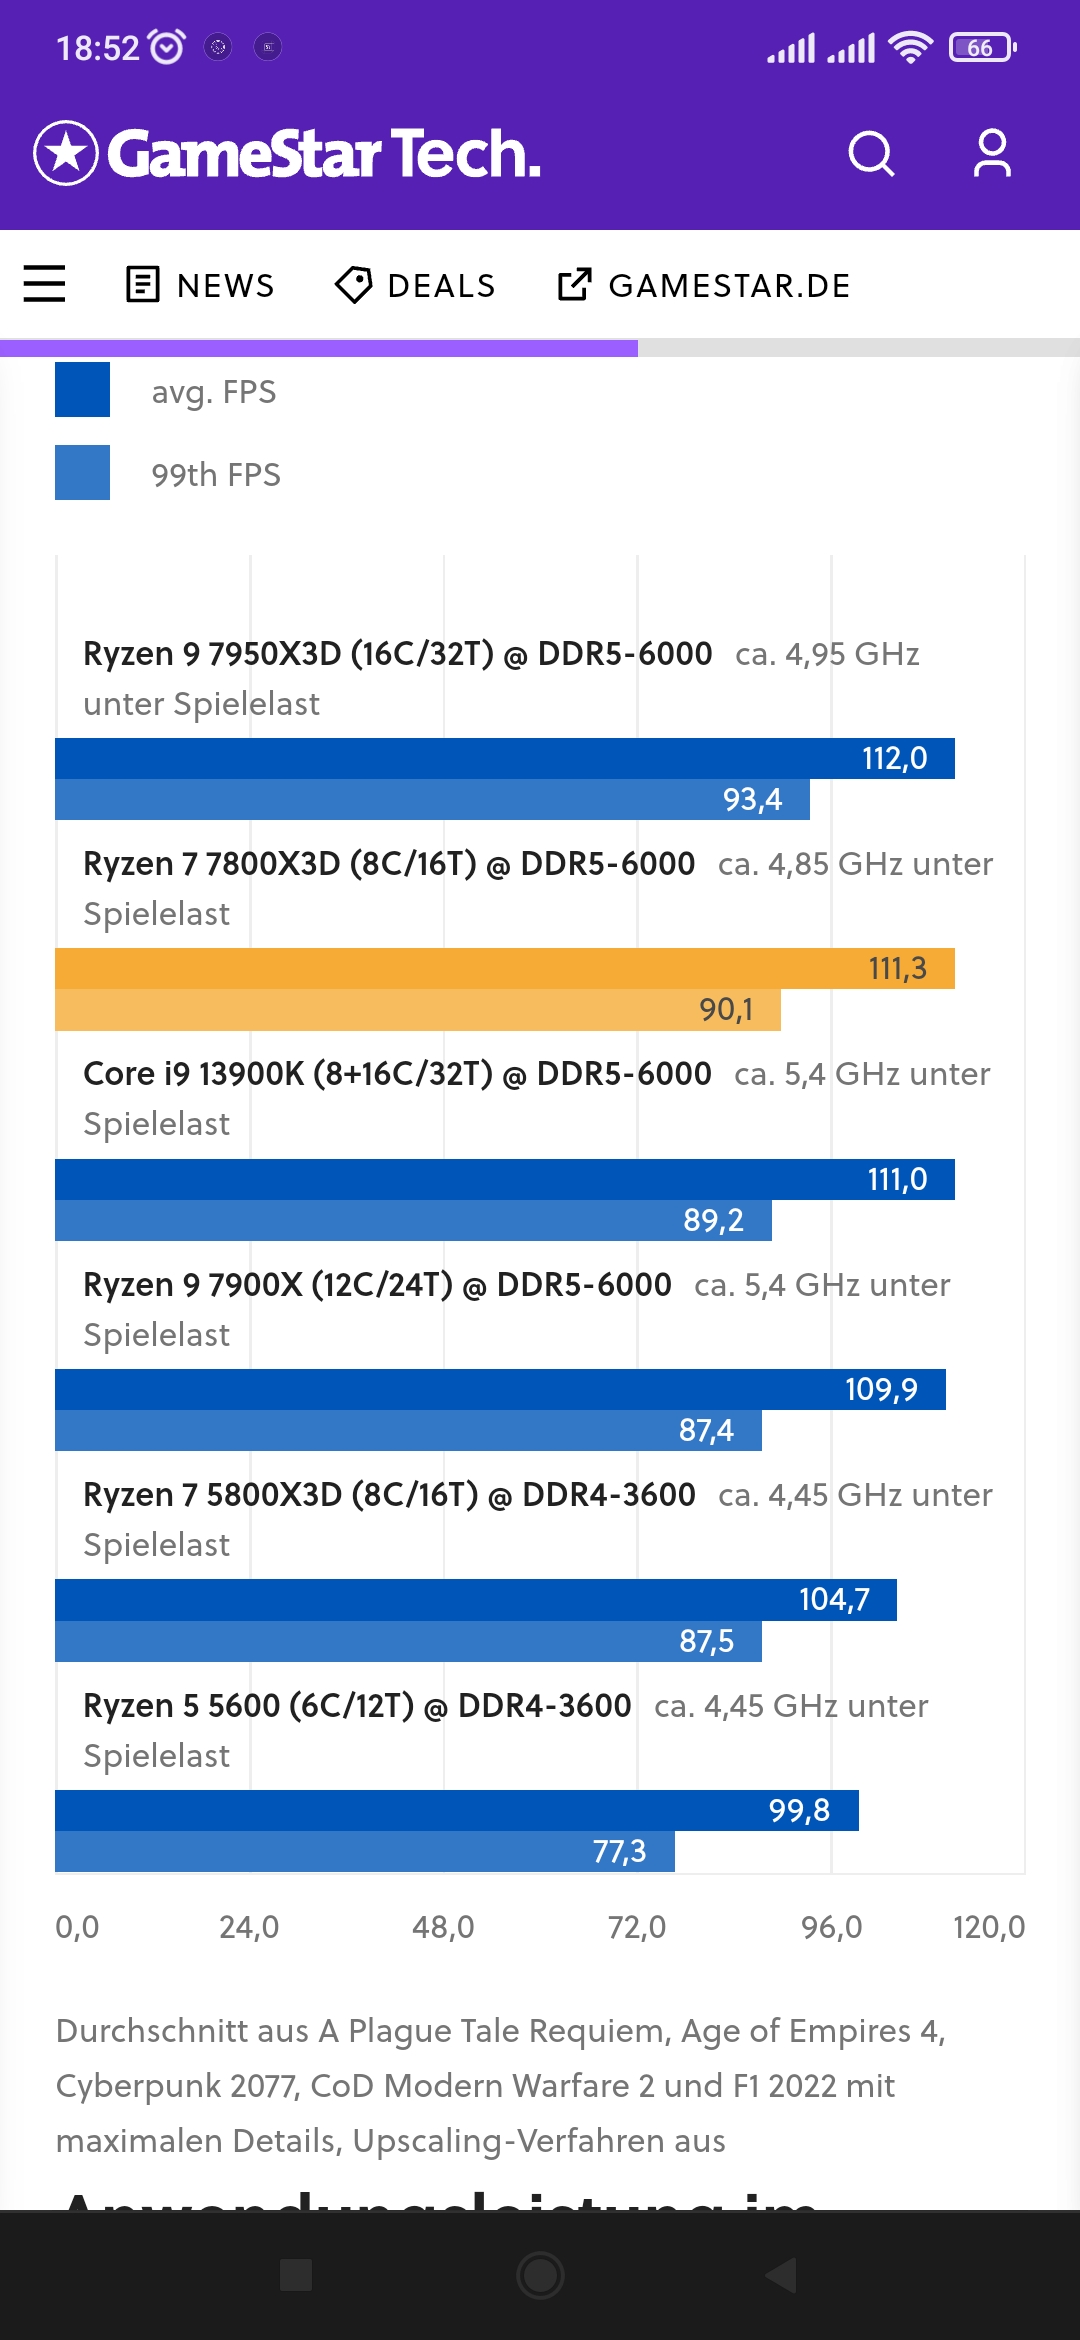Click the dark blue avg. FPS swatch
This screenshot has height=2340, width=1080.
tap(82, 390)
